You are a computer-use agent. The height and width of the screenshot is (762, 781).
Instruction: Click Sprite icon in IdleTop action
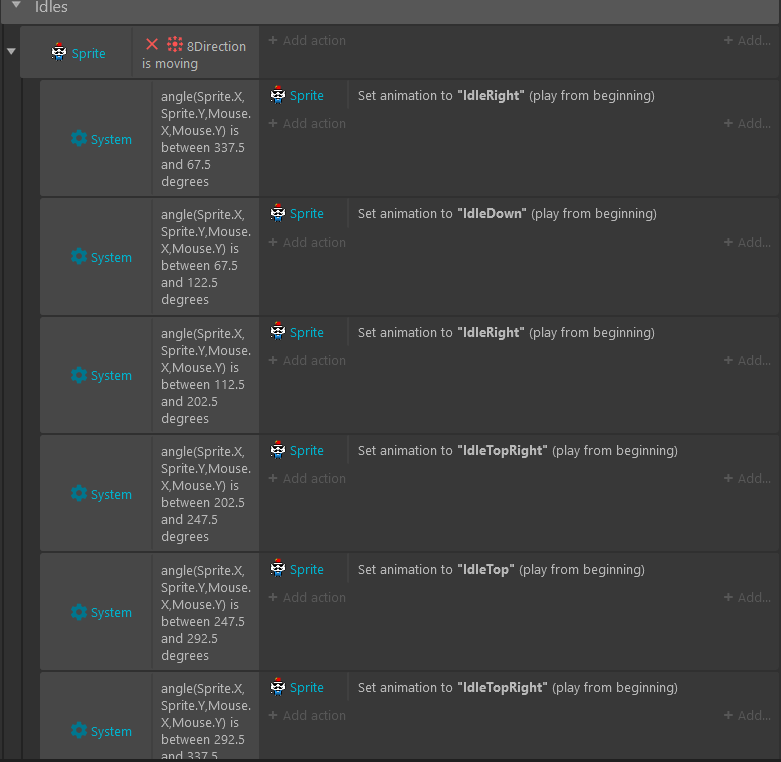point(277,568)
